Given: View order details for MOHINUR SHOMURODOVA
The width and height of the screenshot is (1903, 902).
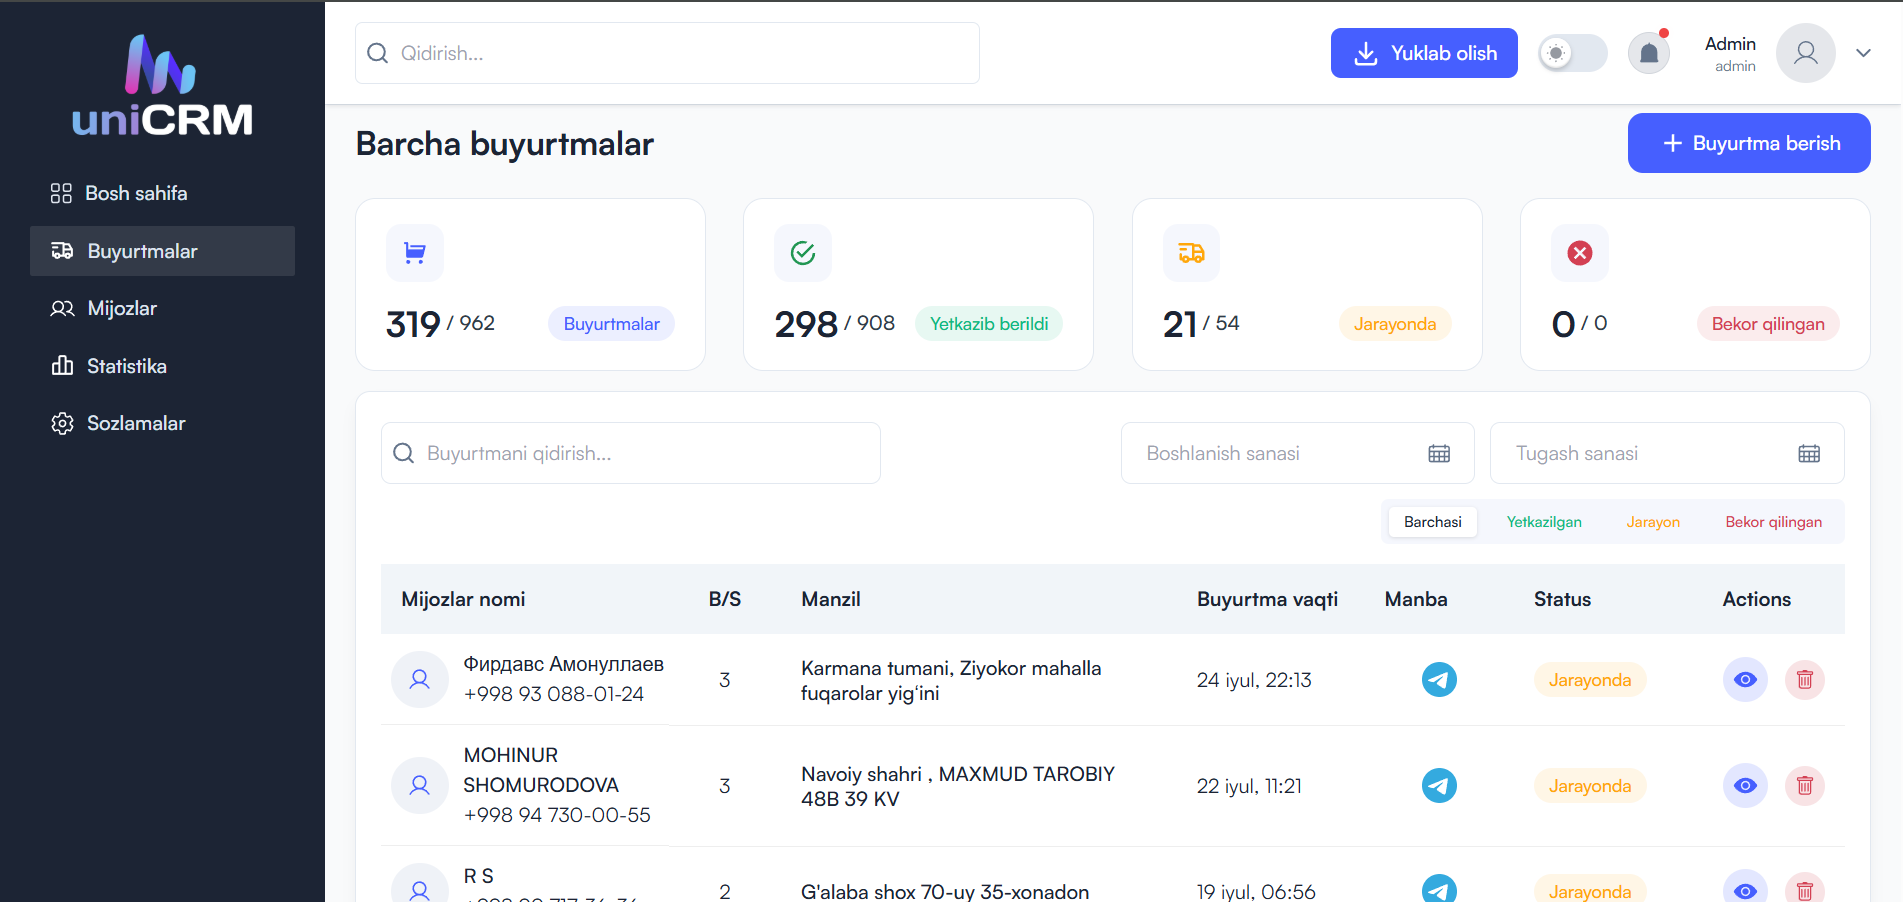Looking at the screenshot, I should (1745, 786).
